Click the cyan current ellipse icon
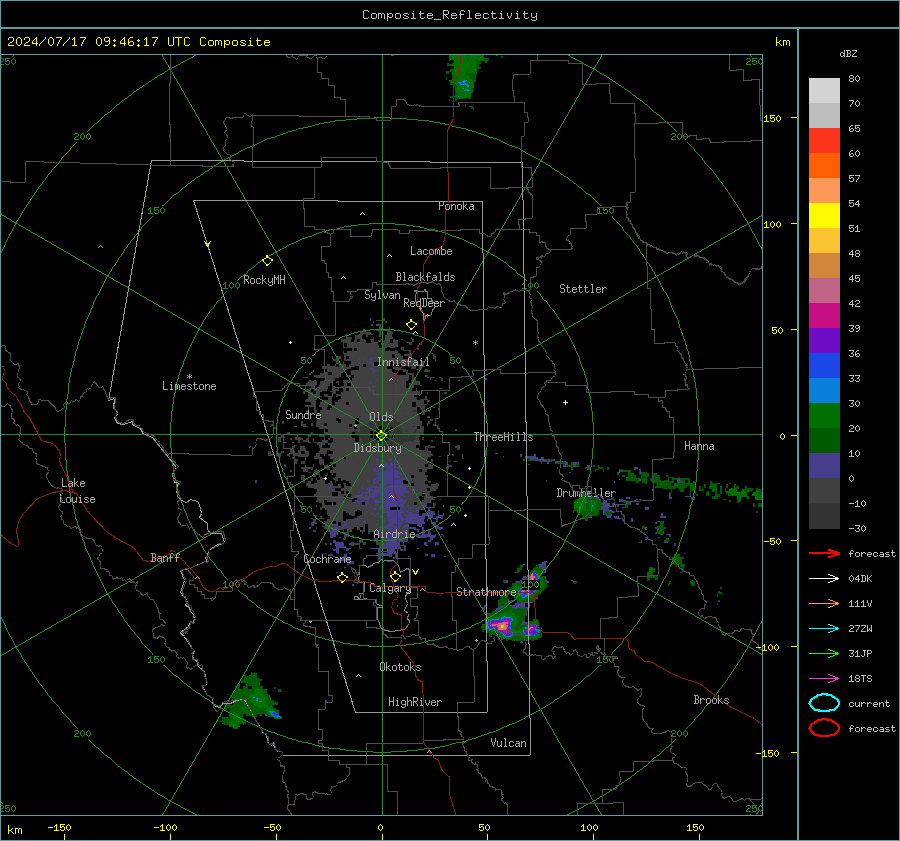The width and height of the screenshot is (900, 841). [x=824, y=703]
